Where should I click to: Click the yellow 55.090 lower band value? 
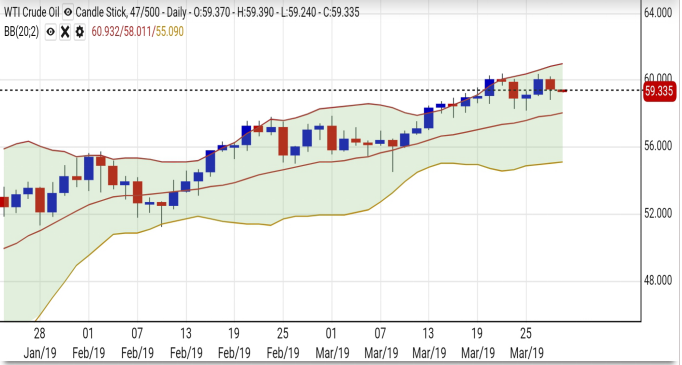[170, 32]
